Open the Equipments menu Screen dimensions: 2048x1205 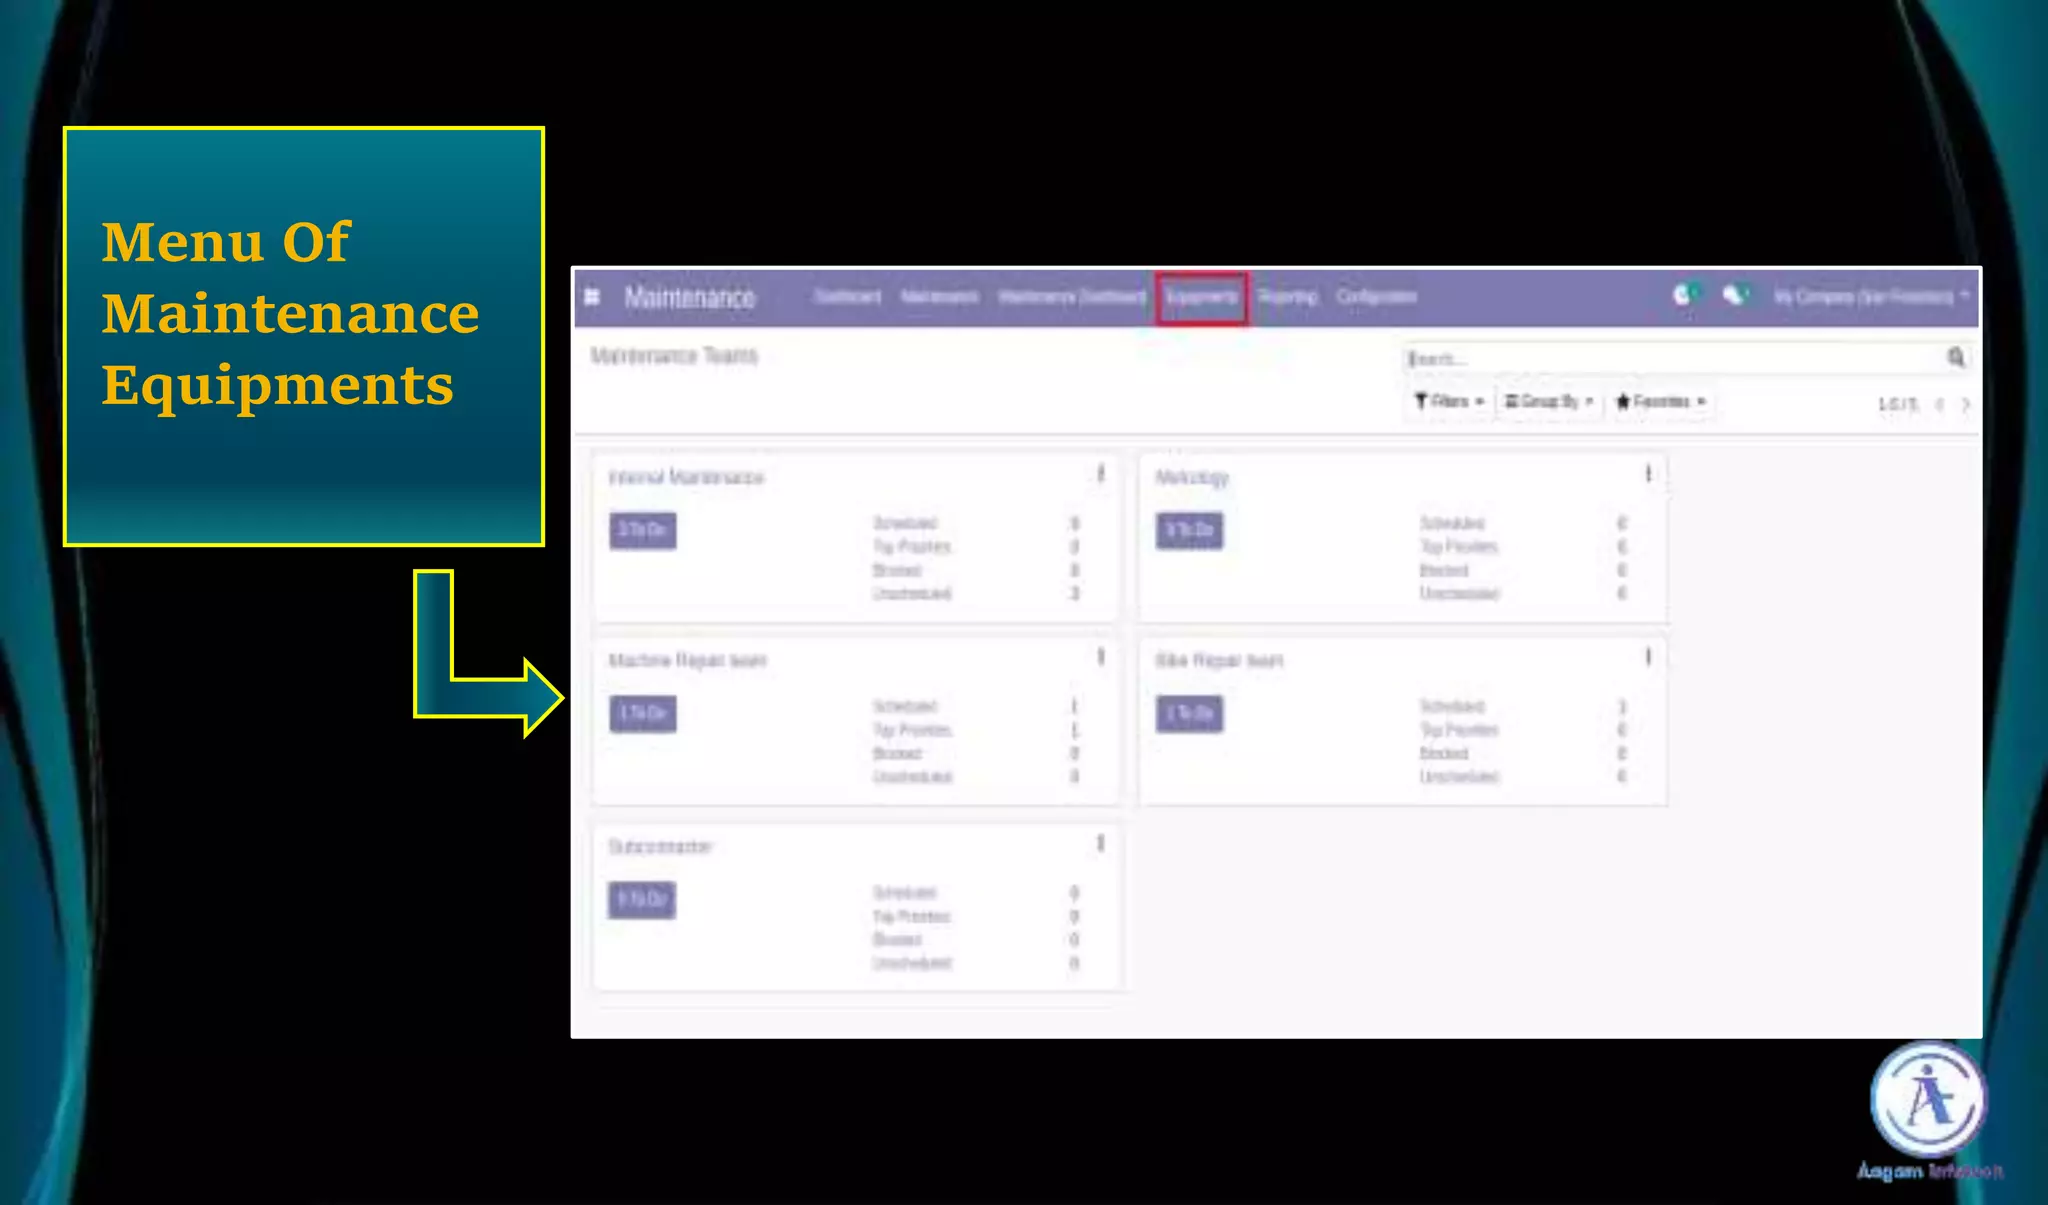click(x=1201, y=297)
